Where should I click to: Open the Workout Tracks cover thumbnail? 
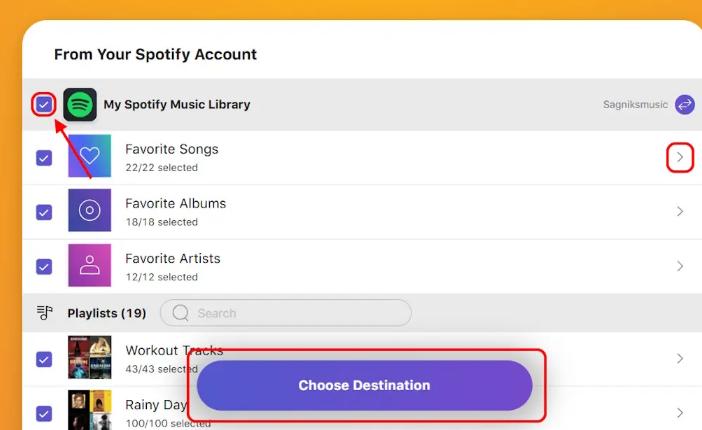point(89,358)
